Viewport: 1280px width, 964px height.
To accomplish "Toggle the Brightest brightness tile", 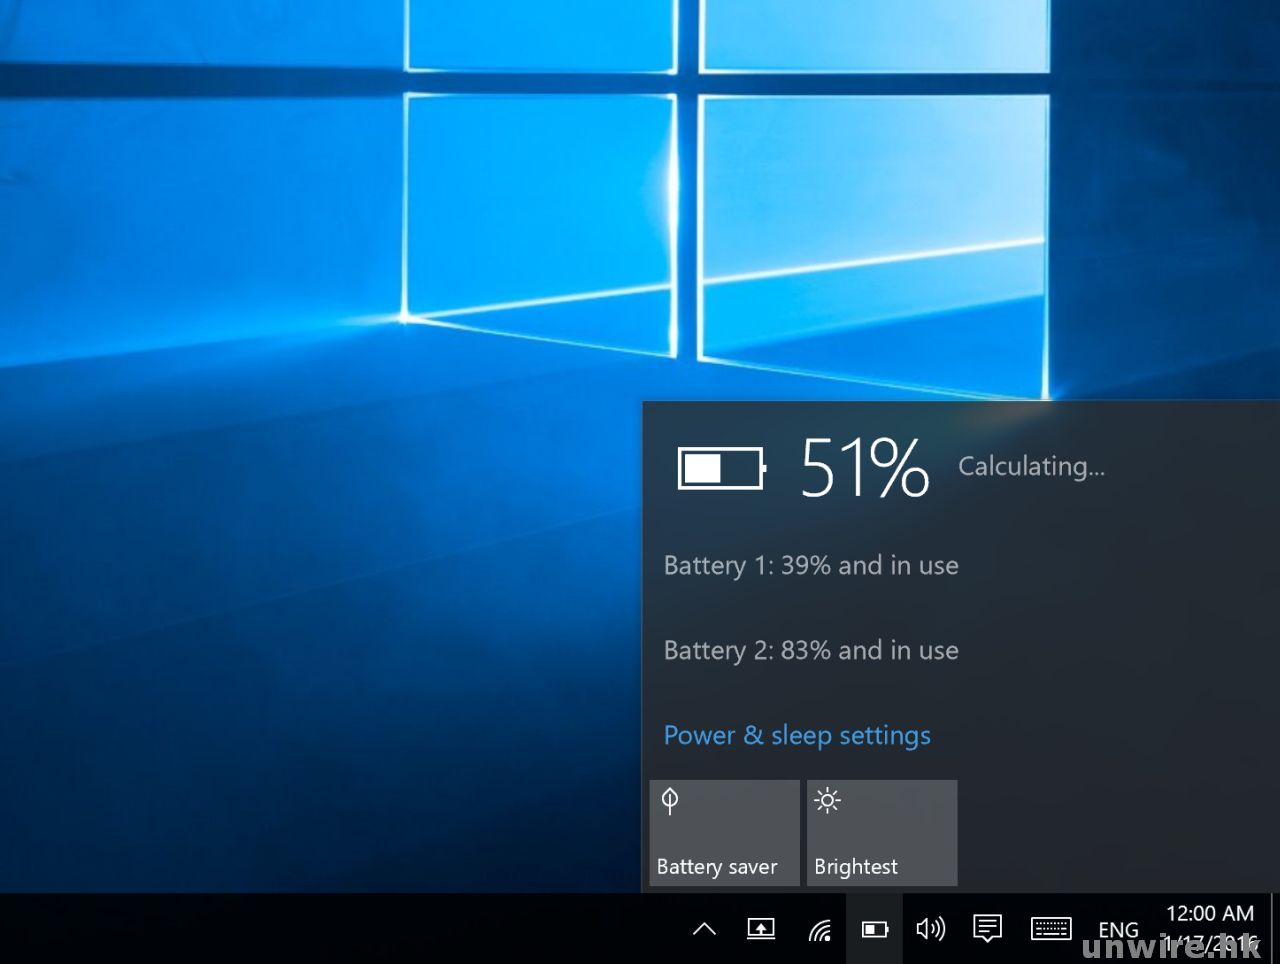I will click(881, 832).
